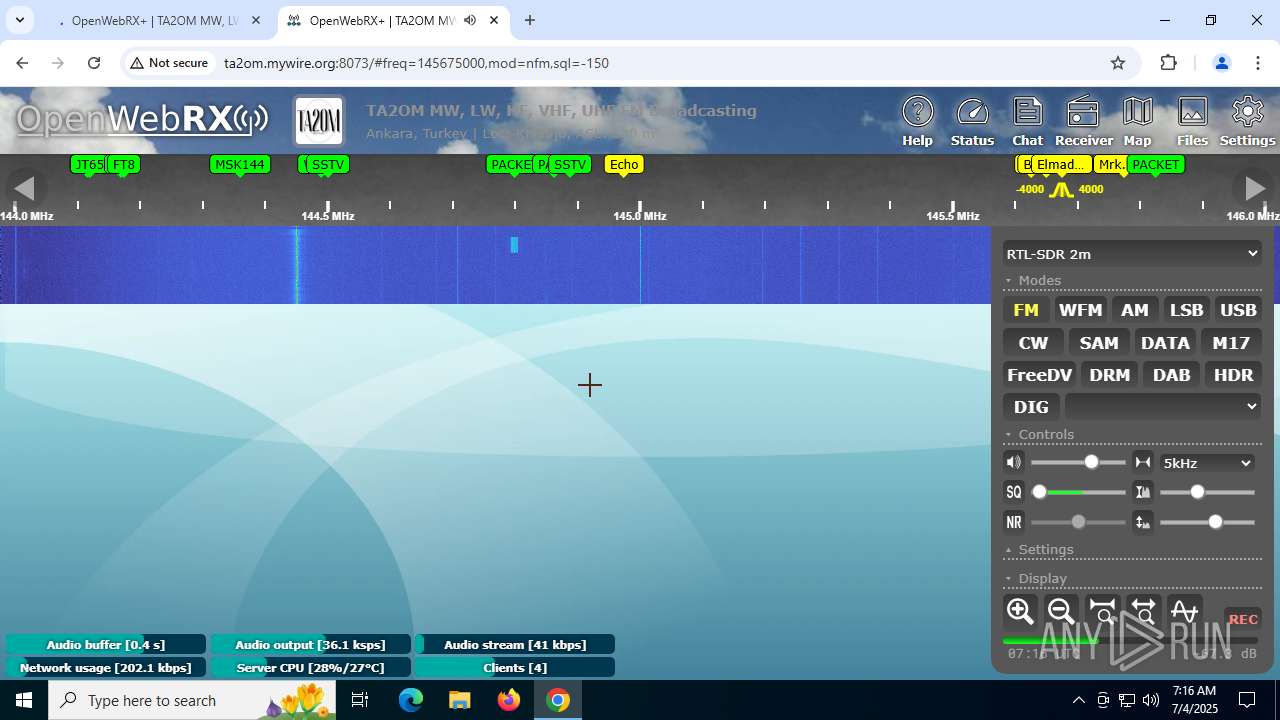Adjust the volume slider
The height and width of the screenshot is (720, 1280).
pos(1078,462)
